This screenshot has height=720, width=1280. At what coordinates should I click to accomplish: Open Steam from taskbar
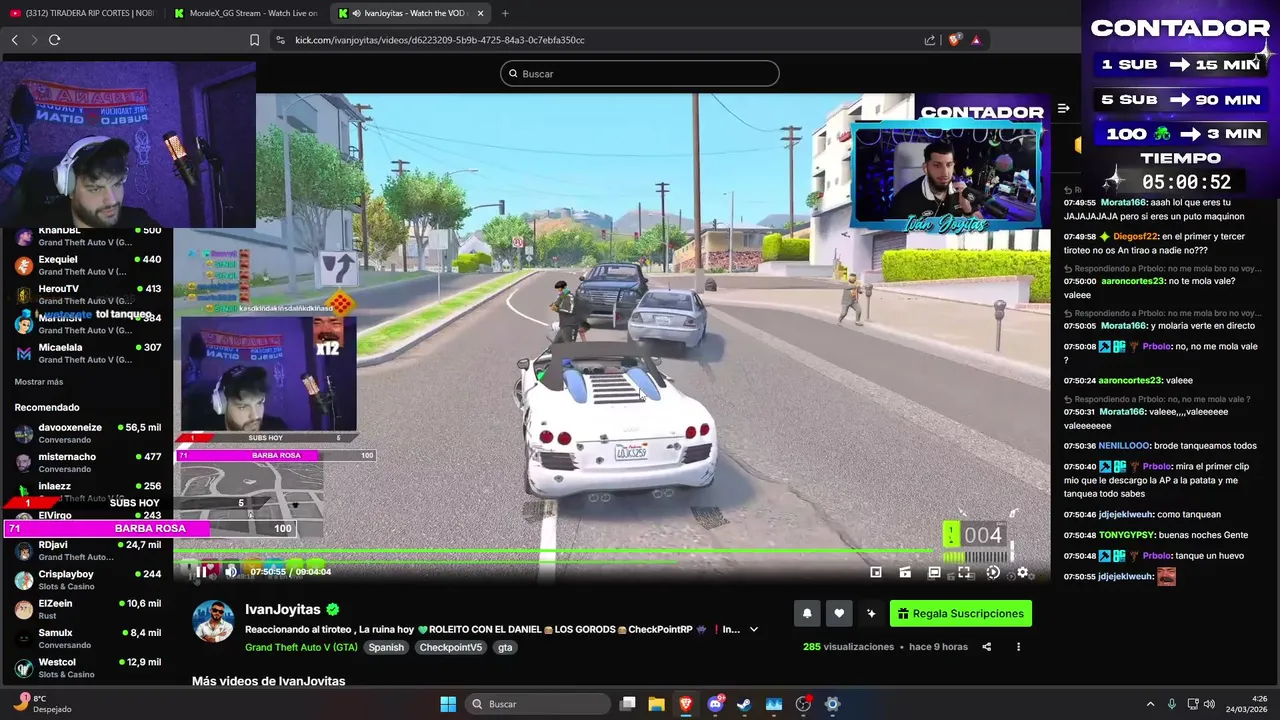coord(744,704)
